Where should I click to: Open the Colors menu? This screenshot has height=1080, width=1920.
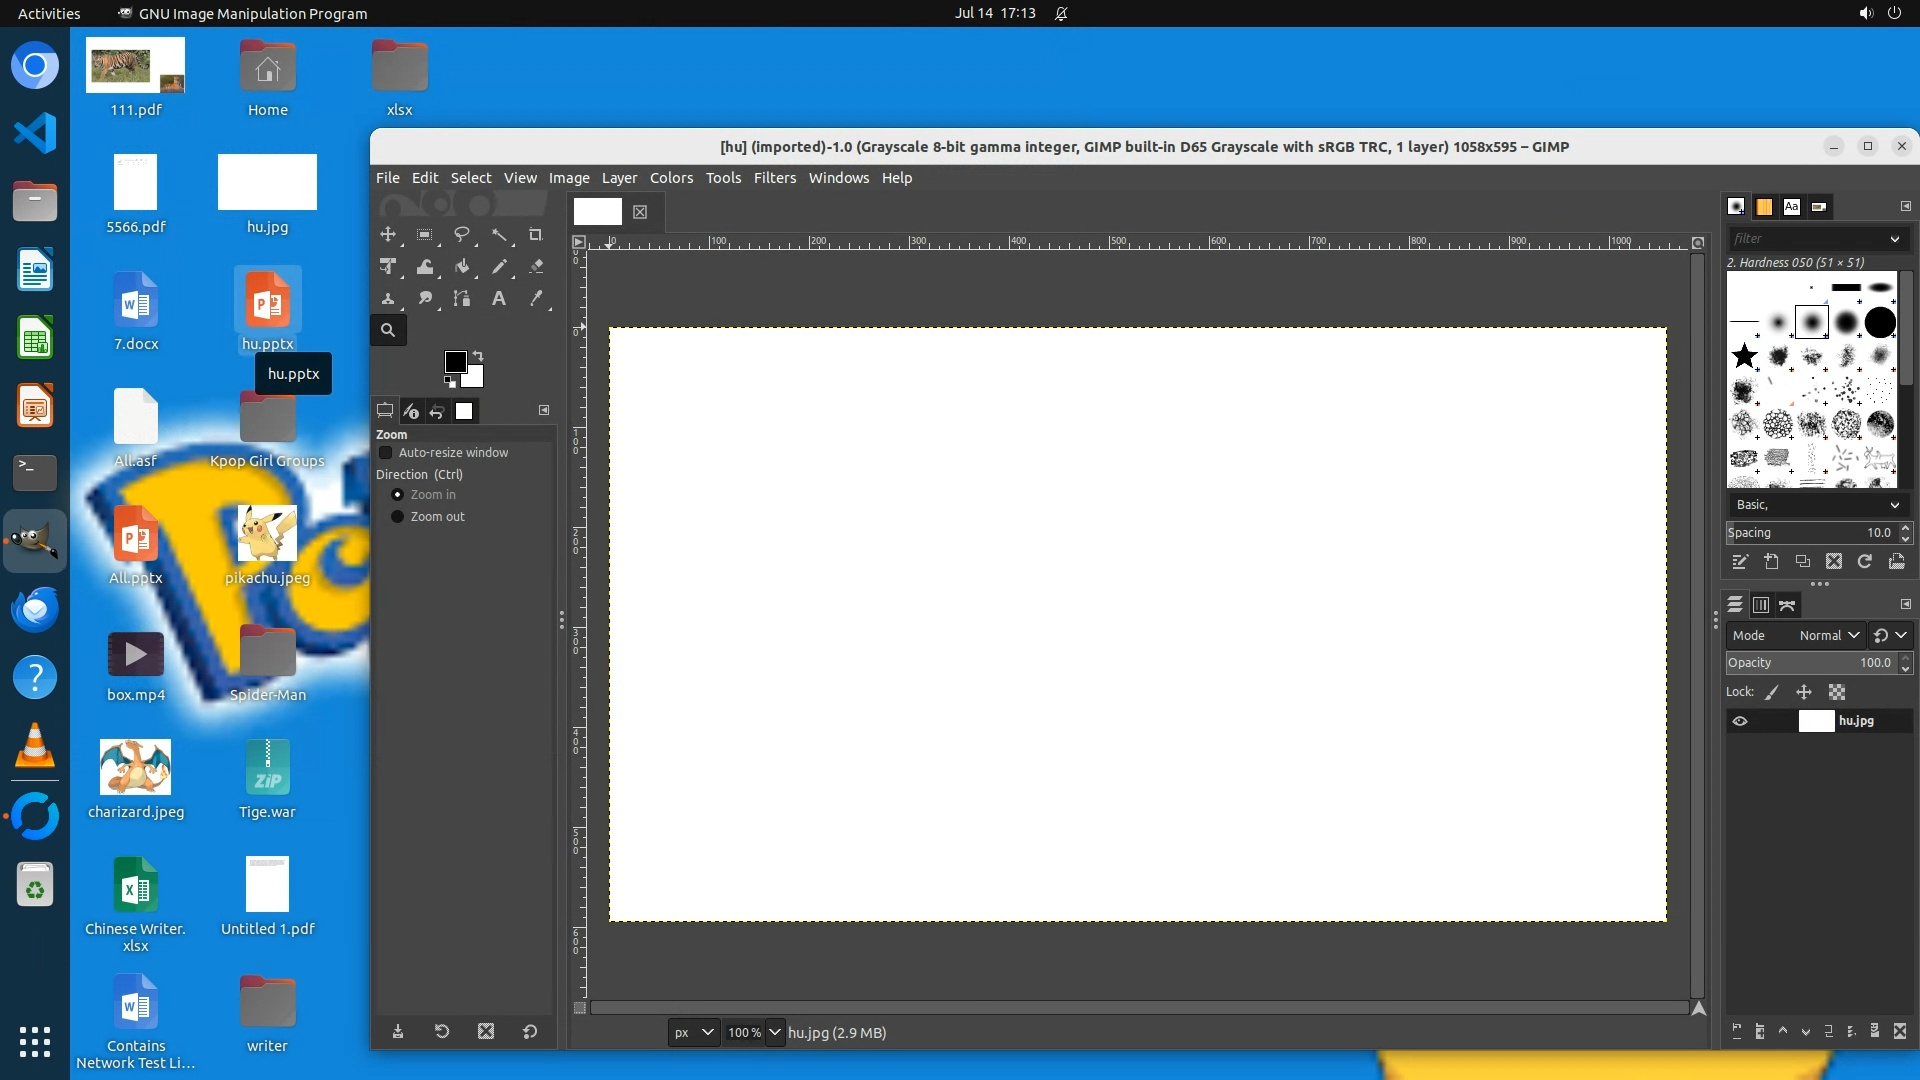point(671,178)
